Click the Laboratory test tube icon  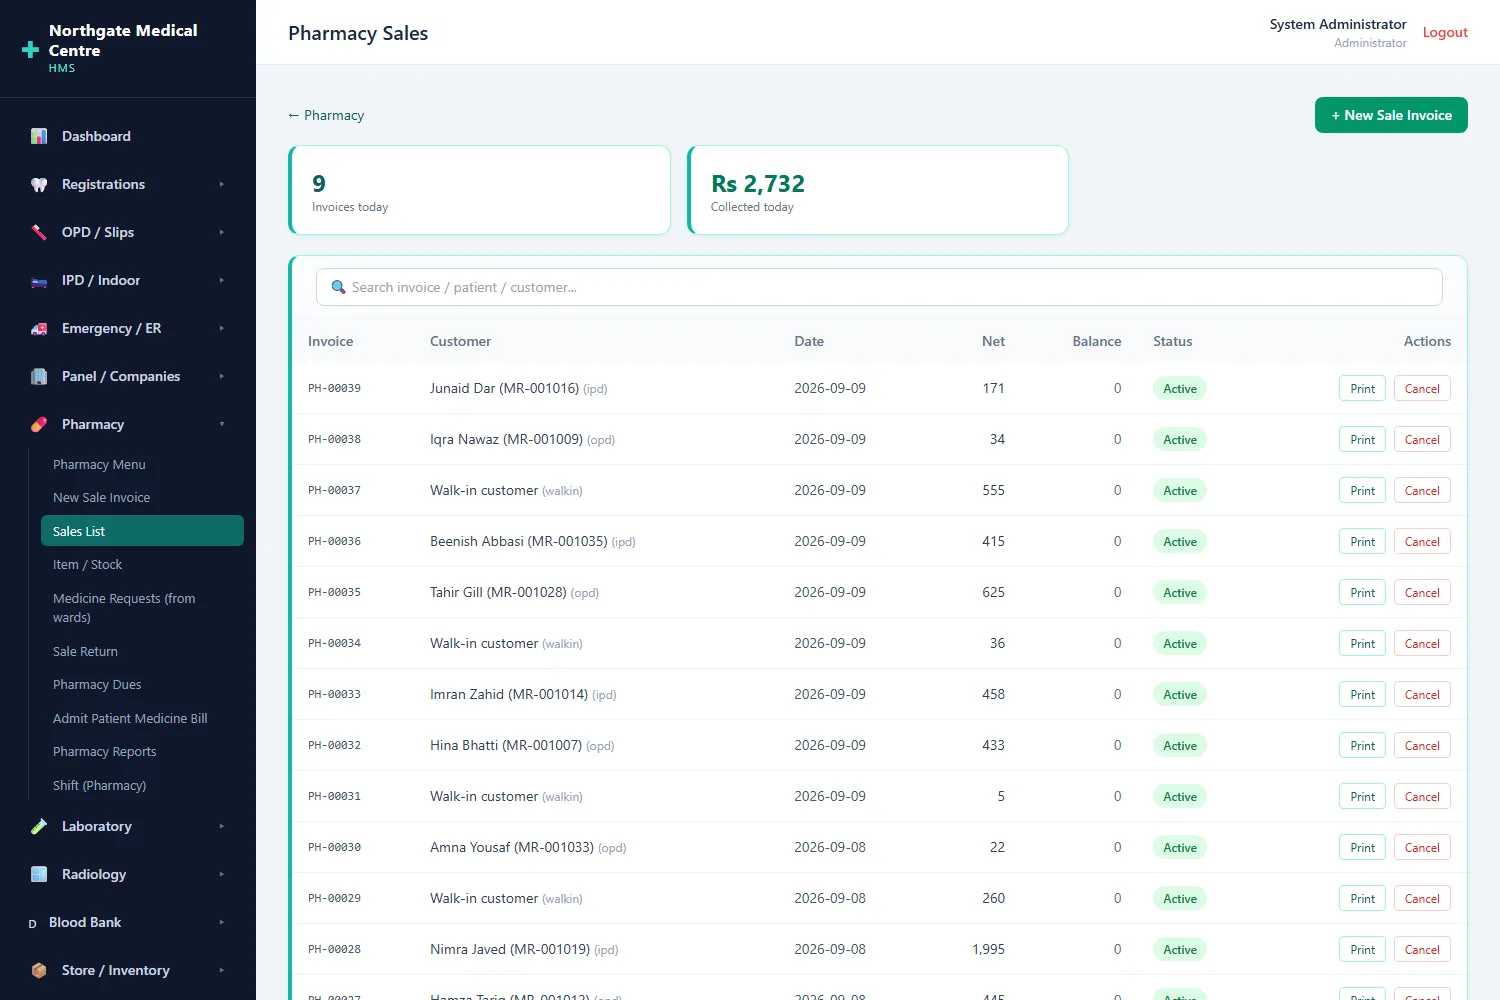point(39,826)
